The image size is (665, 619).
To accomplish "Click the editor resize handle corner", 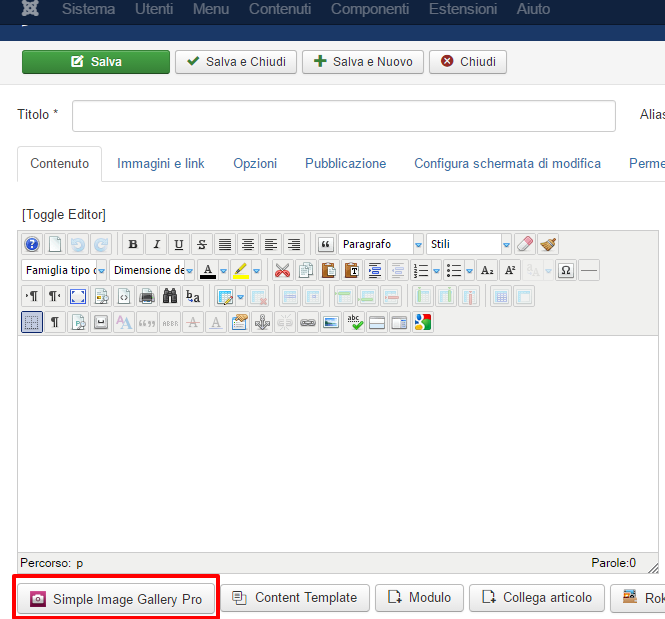I will pos(653,568).
